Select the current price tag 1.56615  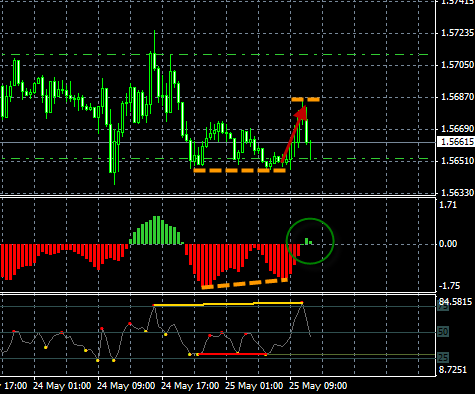point(456,142)
